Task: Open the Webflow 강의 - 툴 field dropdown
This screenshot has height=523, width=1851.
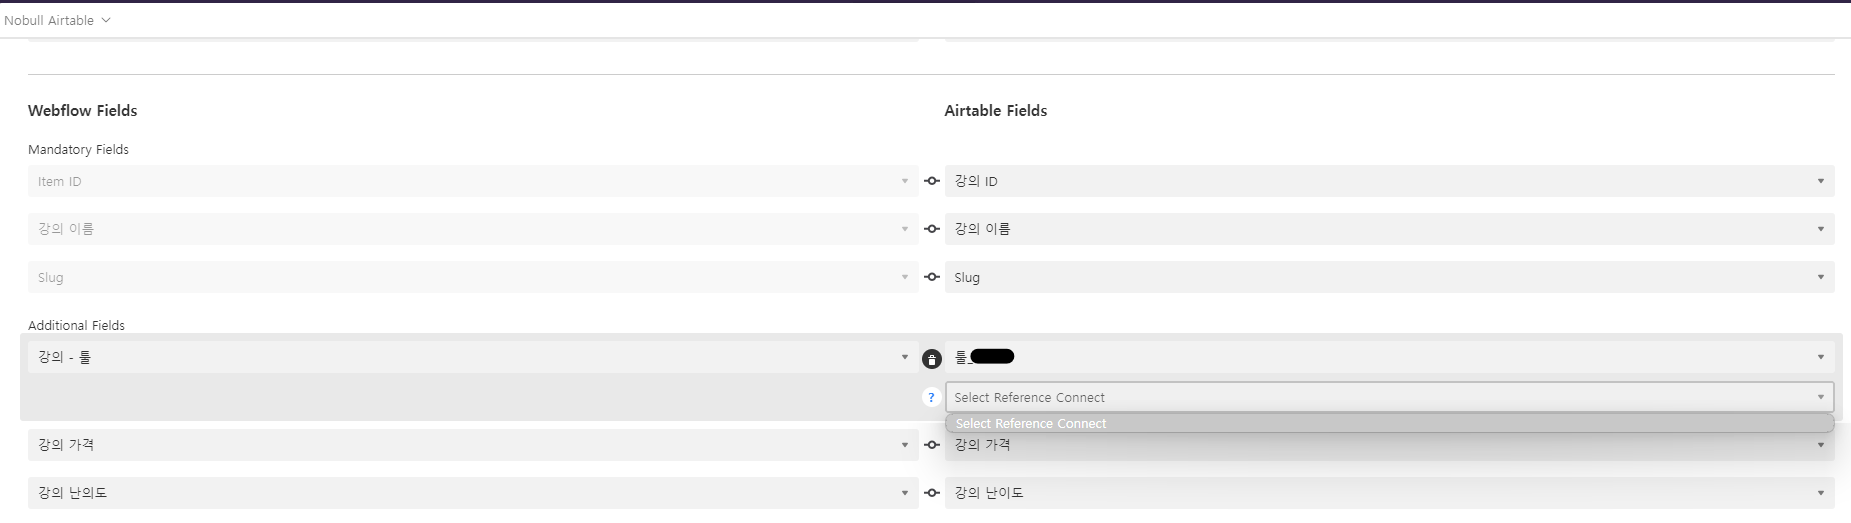Action: pos(473,357)
